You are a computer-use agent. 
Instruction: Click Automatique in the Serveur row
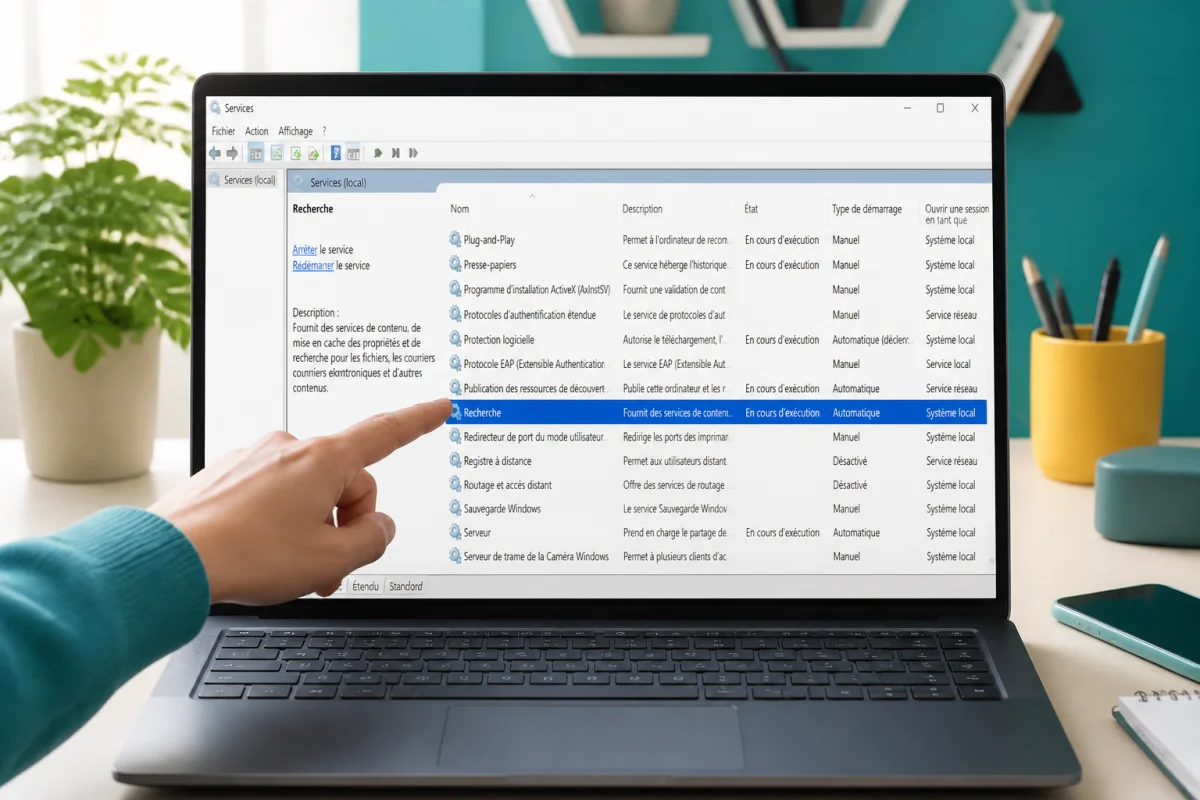tap(856, 533)
